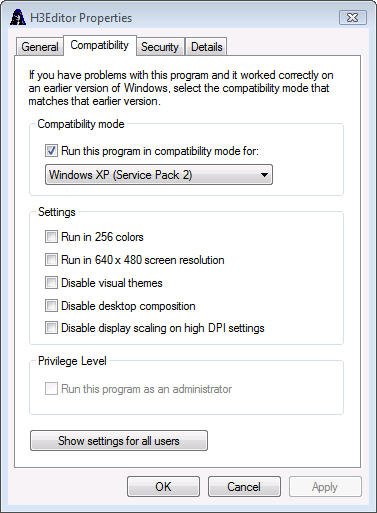The width and height of the screenshot is (377, 513).
Task: Tick Run in 640 x 480 screen resolution
Action: [51, 260]
